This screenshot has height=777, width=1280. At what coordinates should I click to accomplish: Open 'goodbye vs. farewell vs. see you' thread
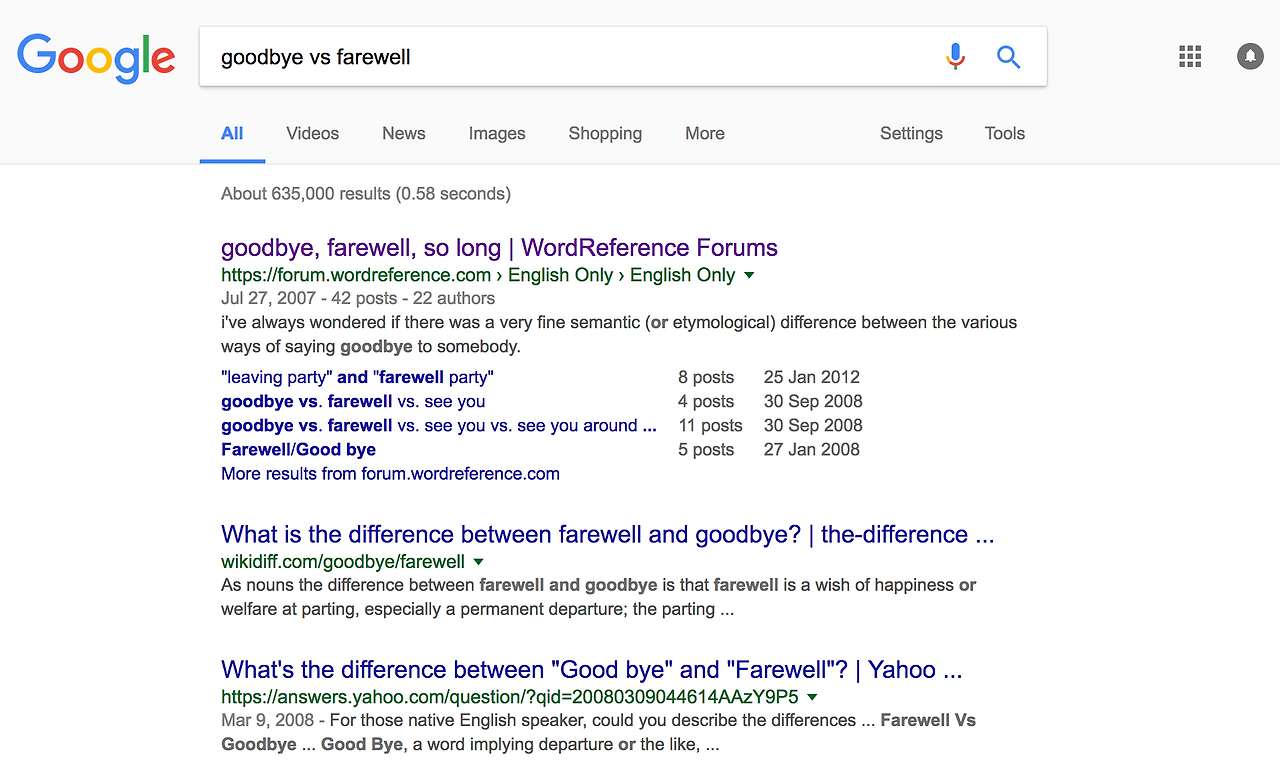click(x=353, y=401)
